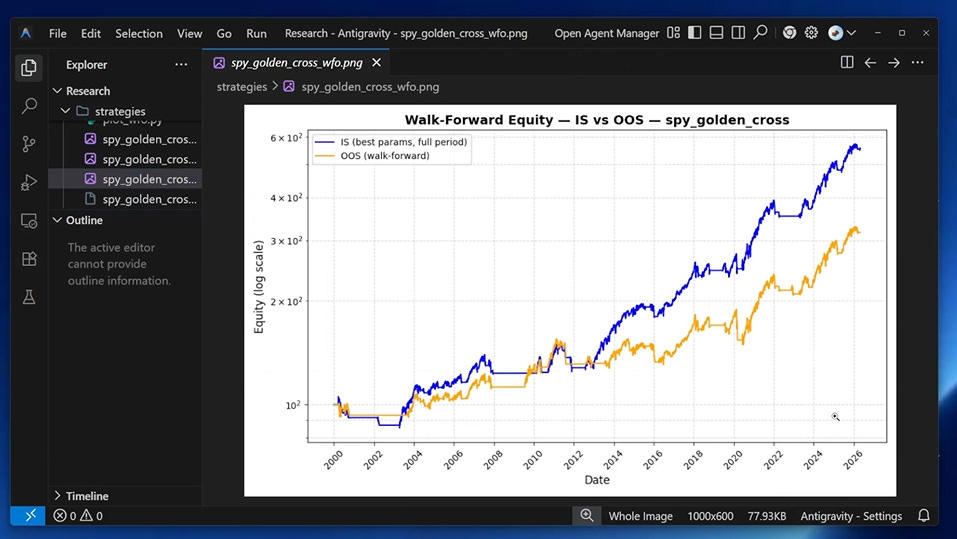
Task: Click Antigravity - Settings in status bar
Action: (x=851, y=516)
